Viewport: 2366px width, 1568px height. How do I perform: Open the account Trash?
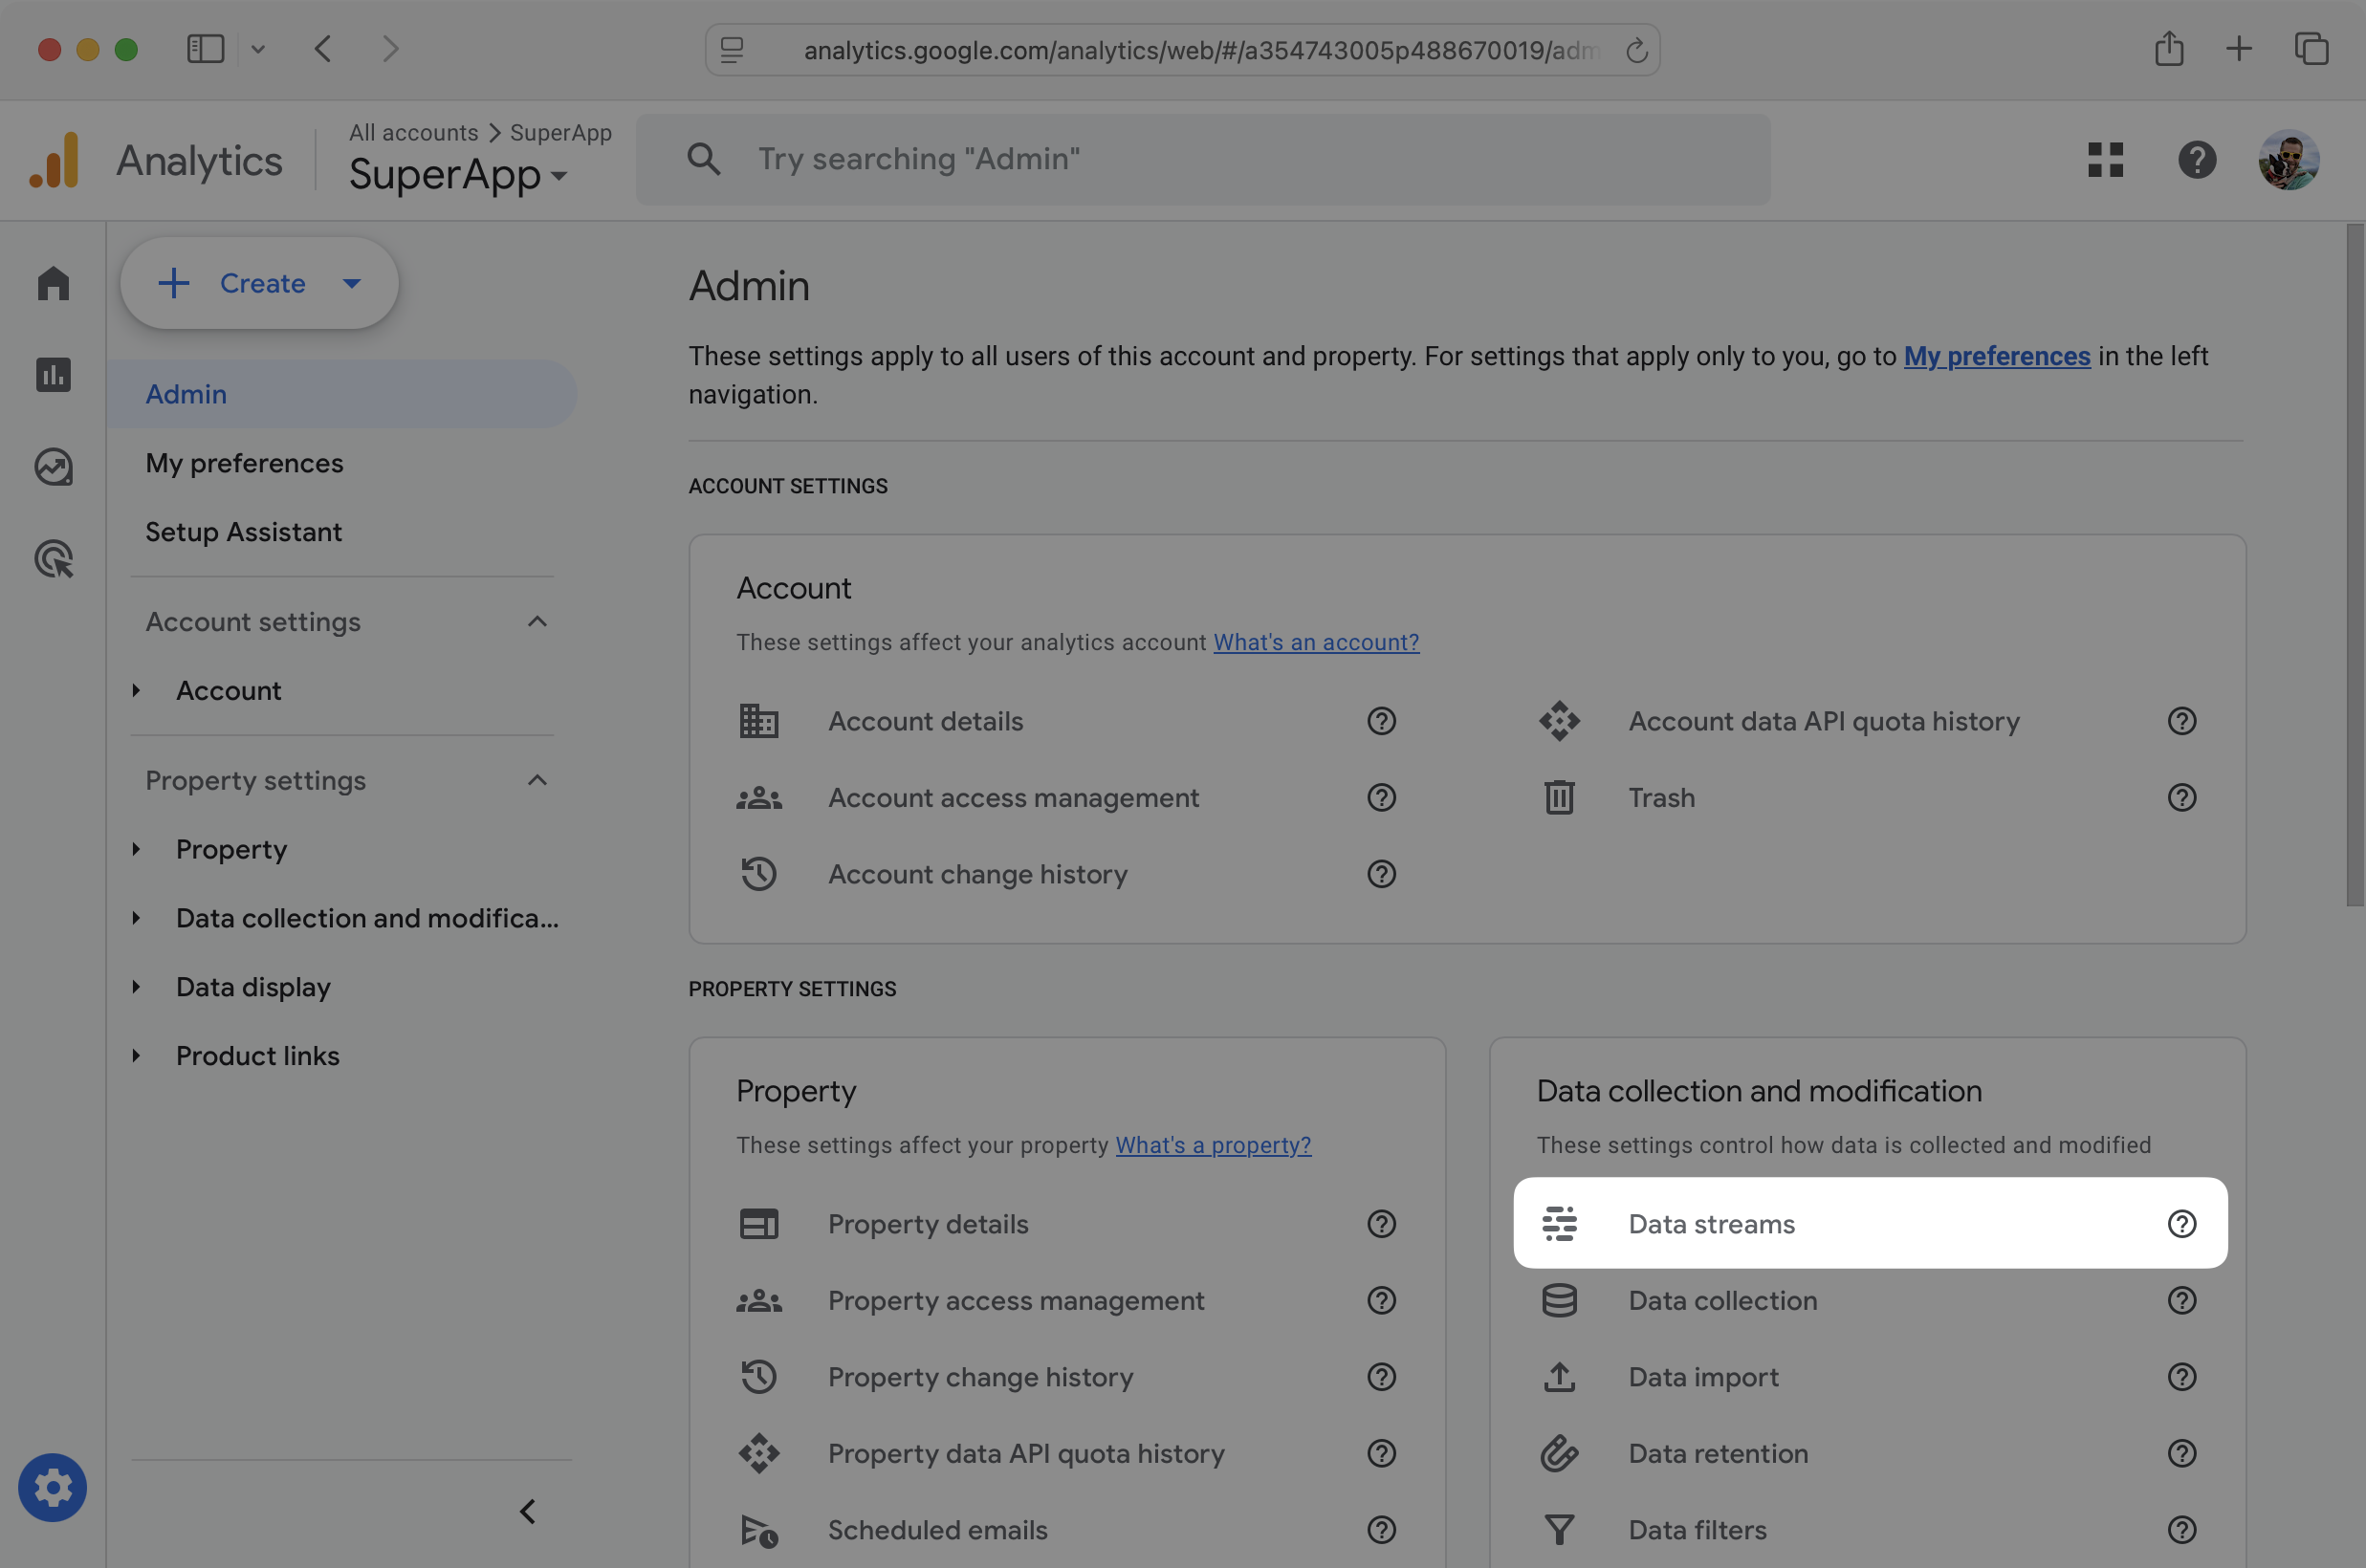tap(1660, 797)
